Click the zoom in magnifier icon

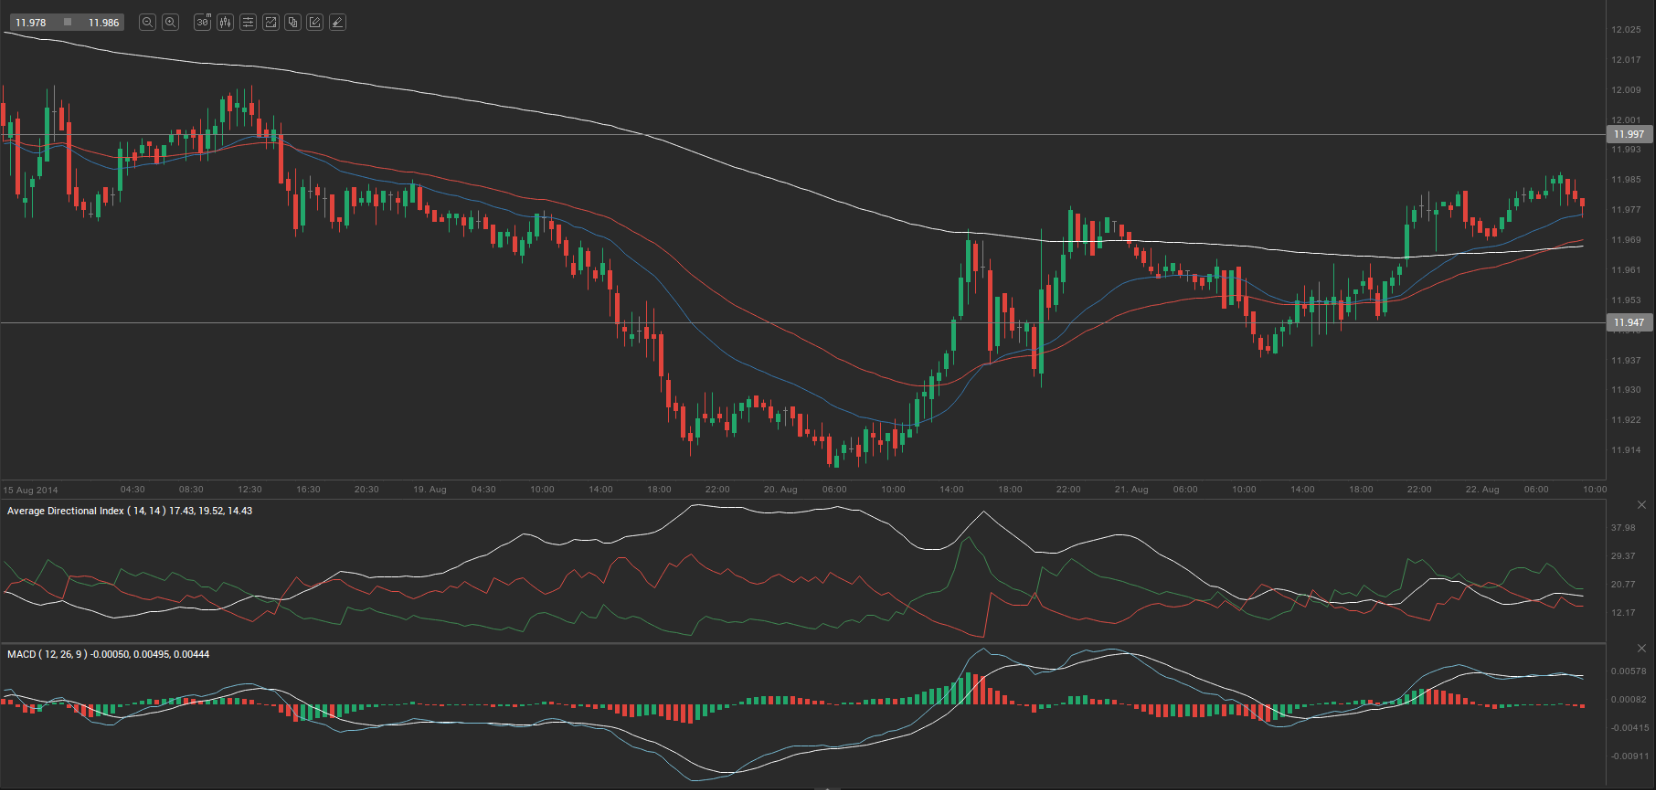pyautogui.click(x=170, y=22)
